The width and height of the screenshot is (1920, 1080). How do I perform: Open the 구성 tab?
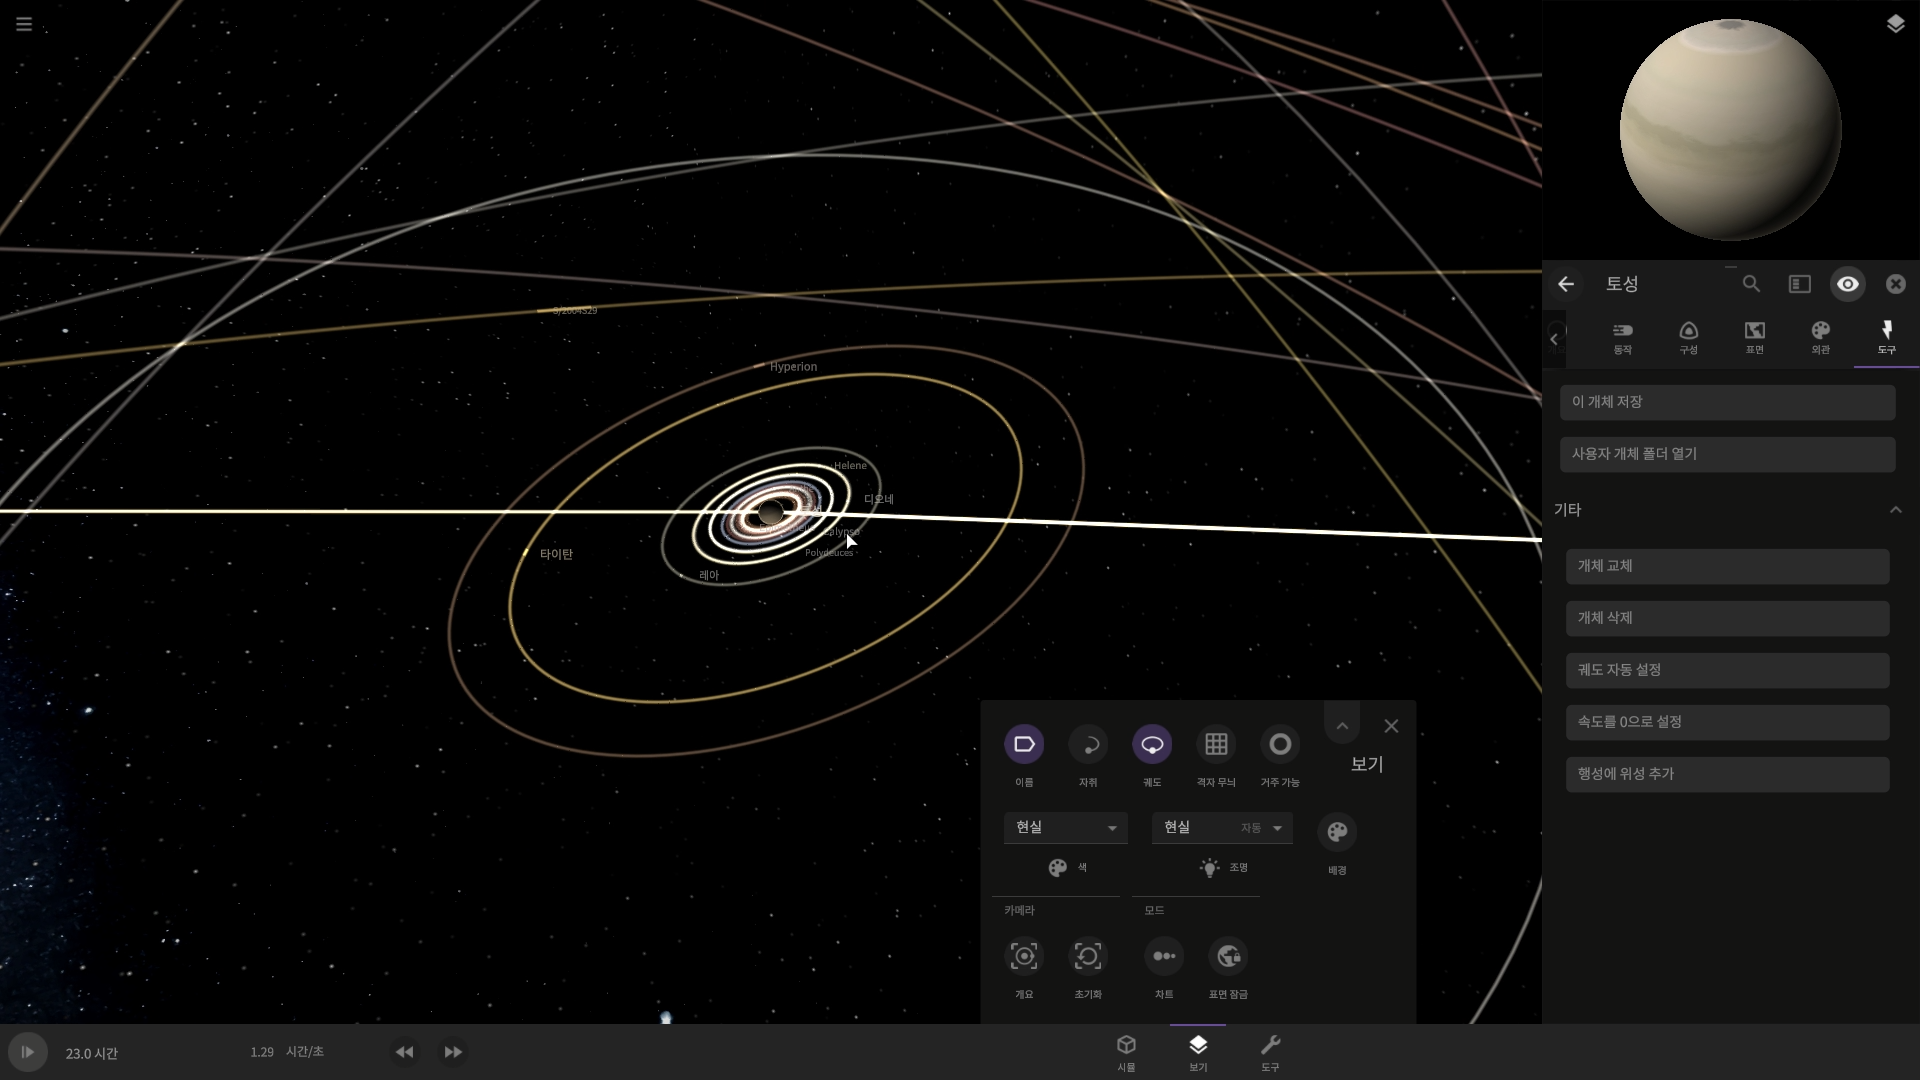[x=1688, y=337]
